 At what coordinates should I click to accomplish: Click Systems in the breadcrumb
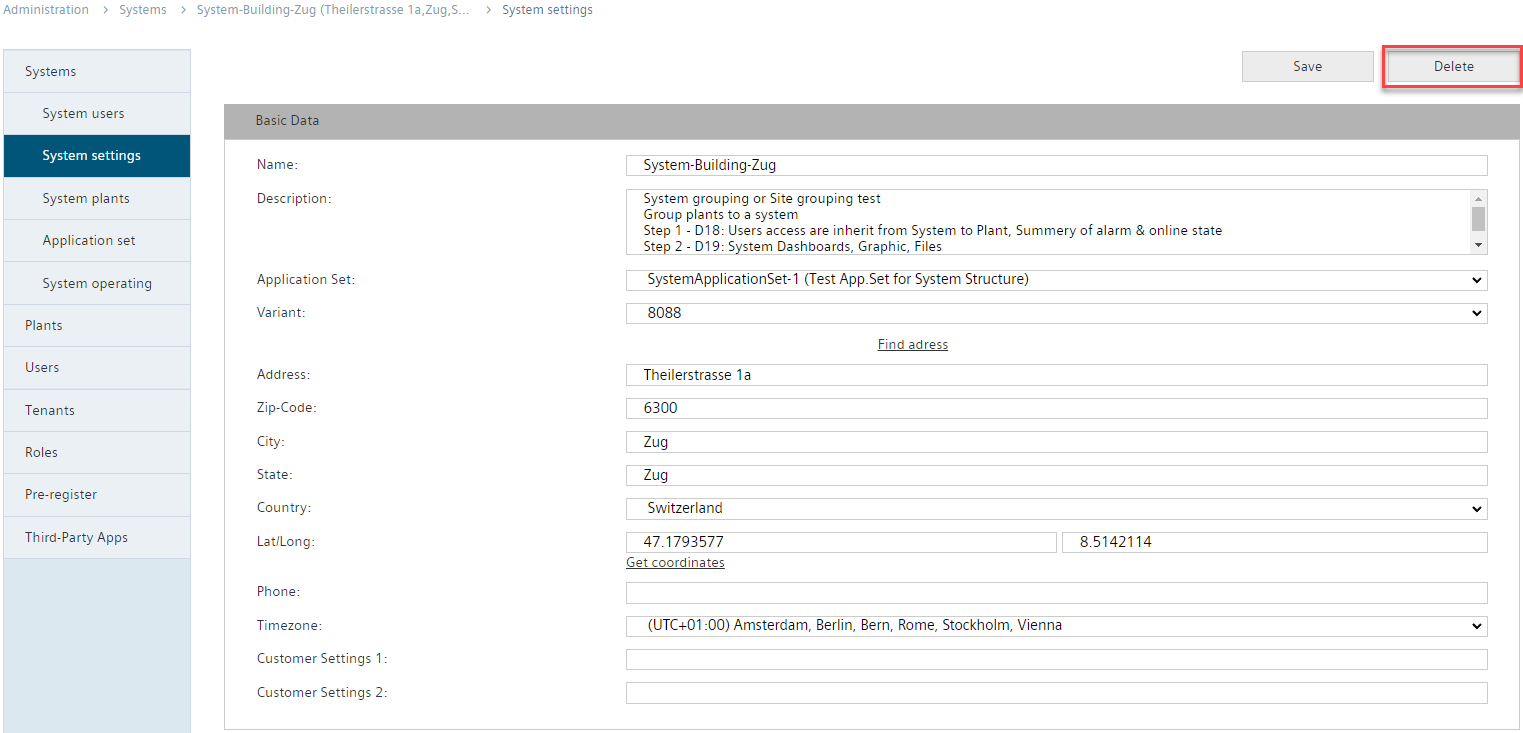(x=143, y=10)
